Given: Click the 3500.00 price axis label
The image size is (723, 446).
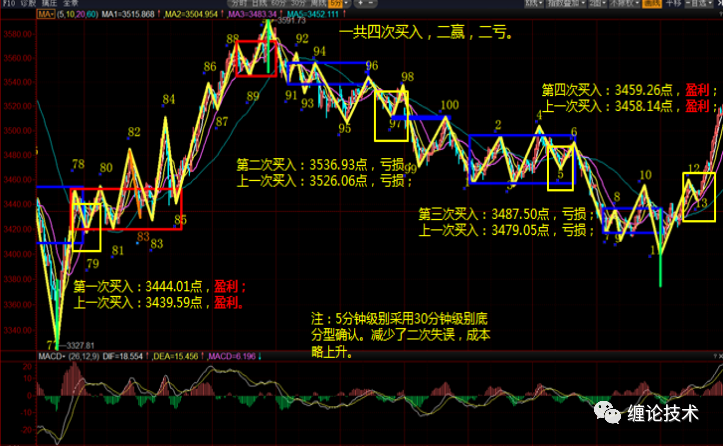Looking at the screenshot, I should point(17,131).
